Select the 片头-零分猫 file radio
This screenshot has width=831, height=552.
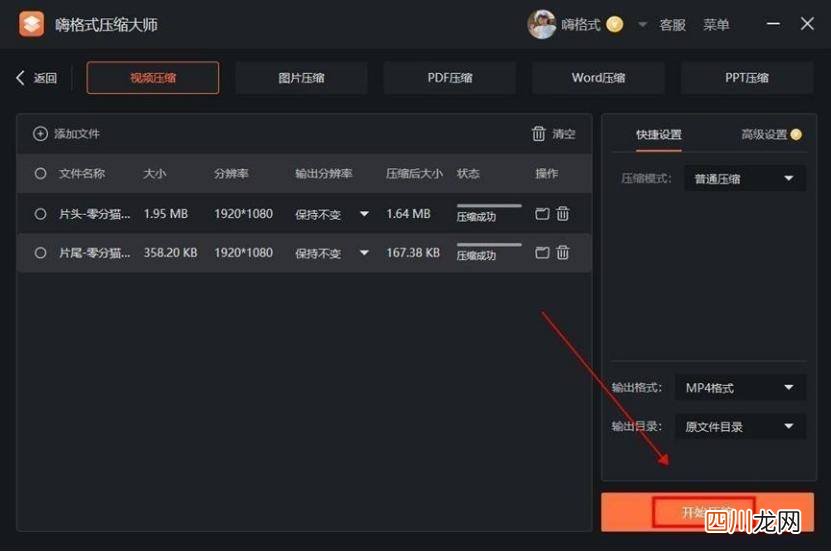(x=40, y=214)
